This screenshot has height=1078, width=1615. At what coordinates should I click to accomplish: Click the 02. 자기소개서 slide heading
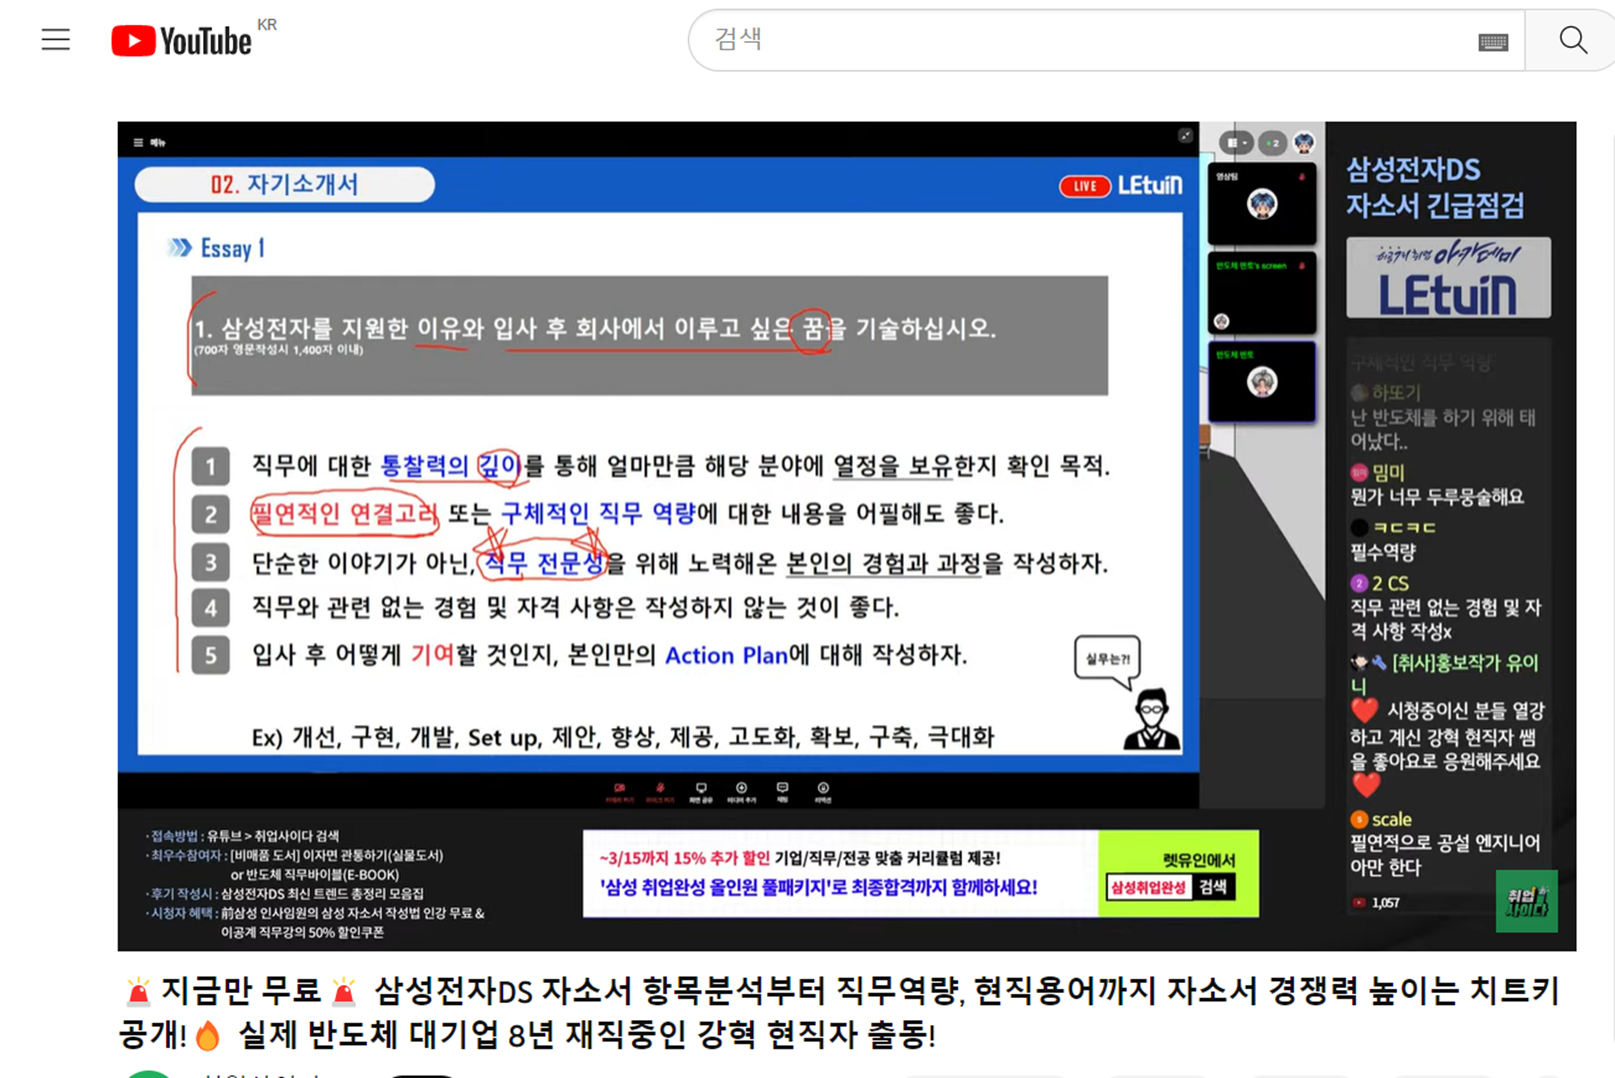click(x=285, y=185)
